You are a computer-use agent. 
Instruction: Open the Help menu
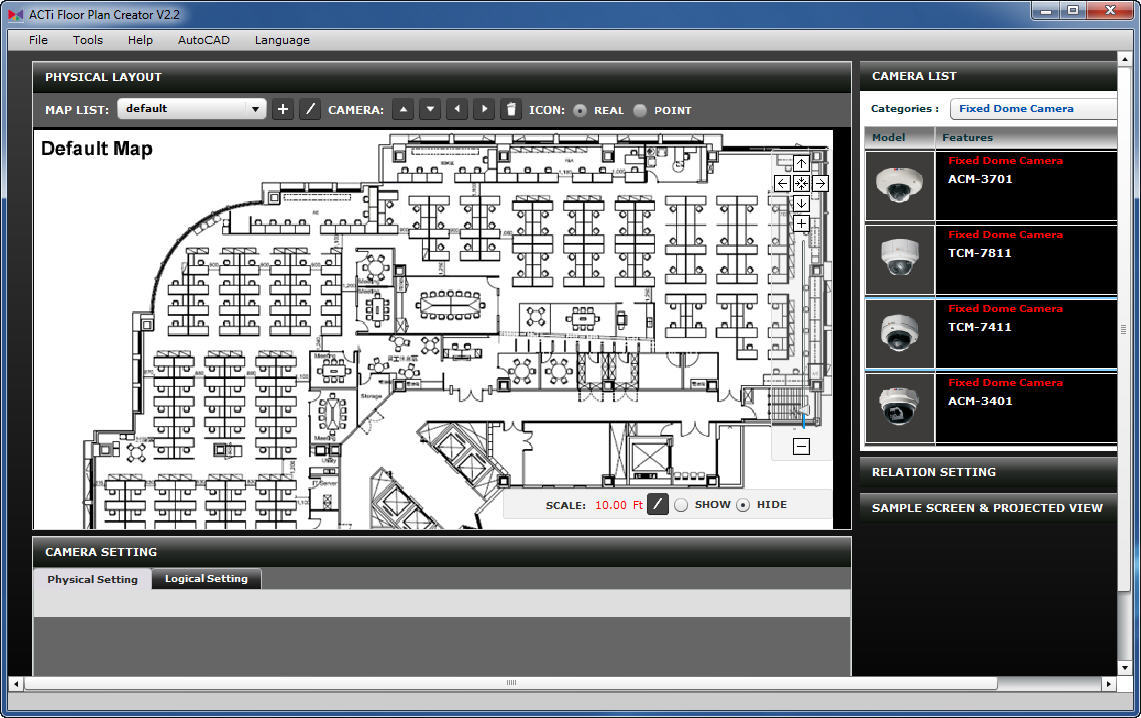(140, 40)
